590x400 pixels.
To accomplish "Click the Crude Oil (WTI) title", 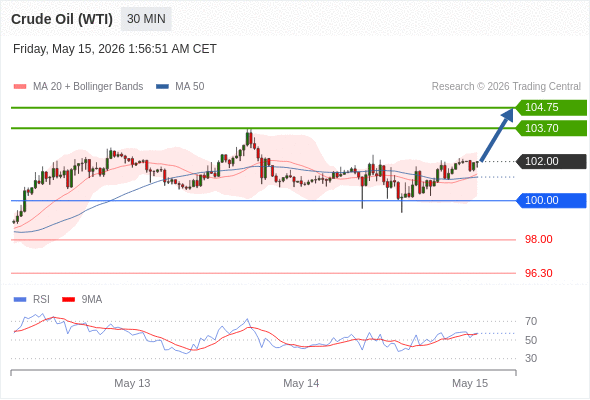I will pos(62,19).
